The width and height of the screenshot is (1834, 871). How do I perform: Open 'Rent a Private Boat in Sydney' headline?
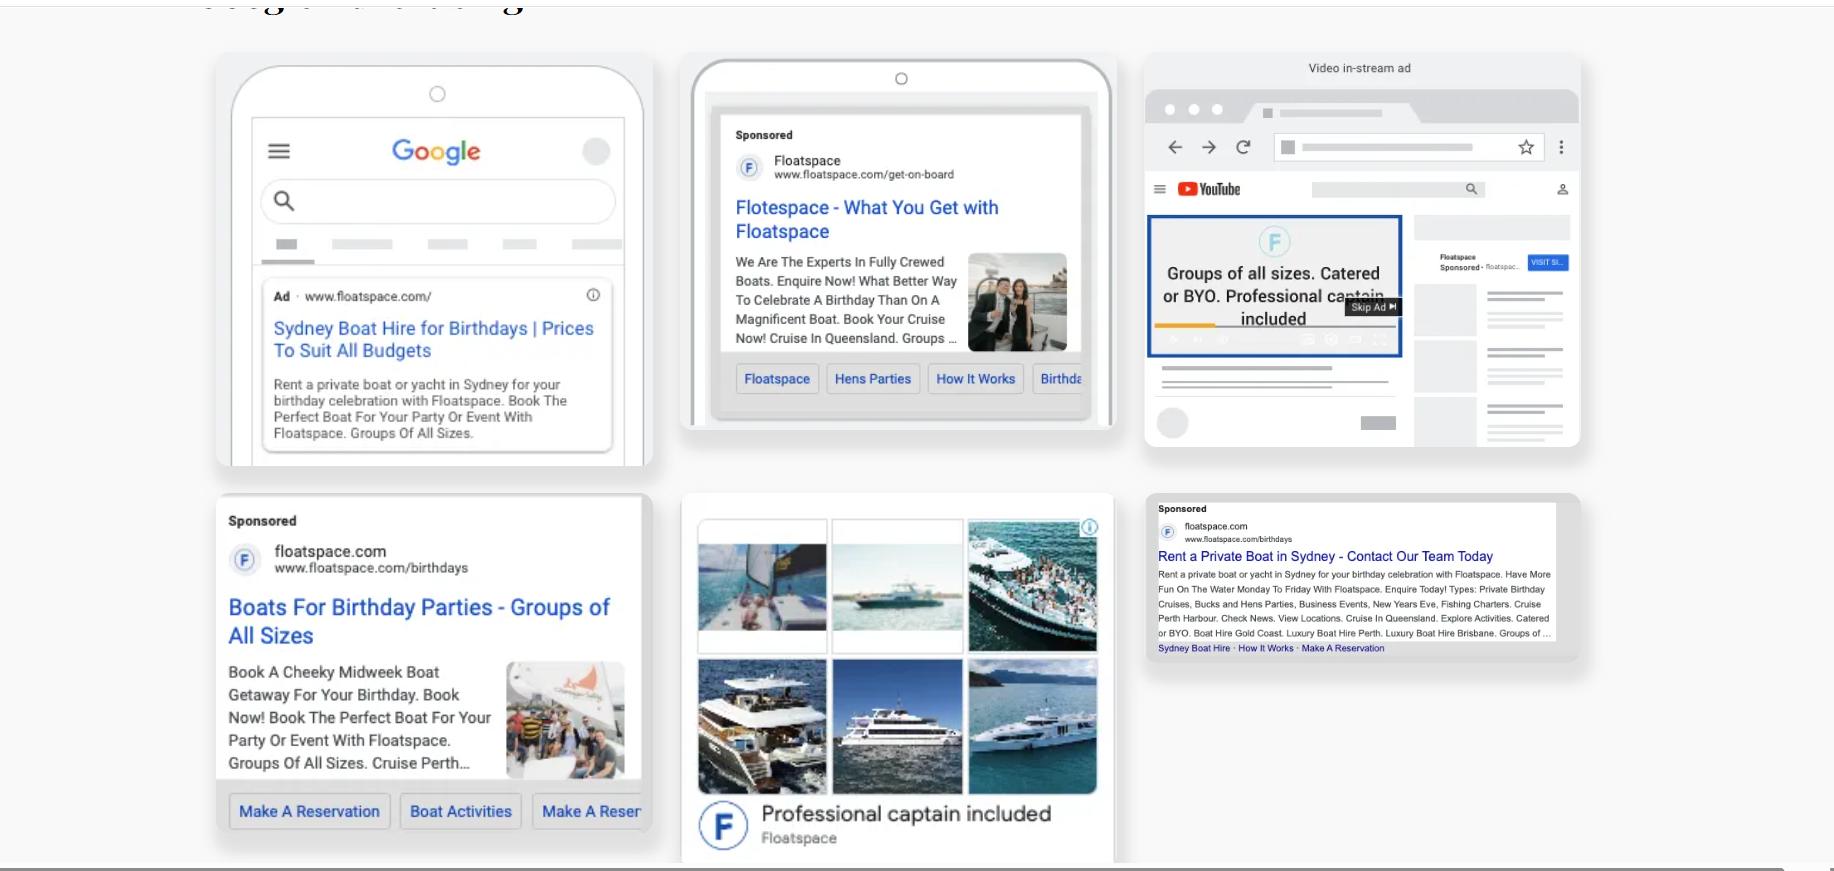click(x=1325, y=556)
